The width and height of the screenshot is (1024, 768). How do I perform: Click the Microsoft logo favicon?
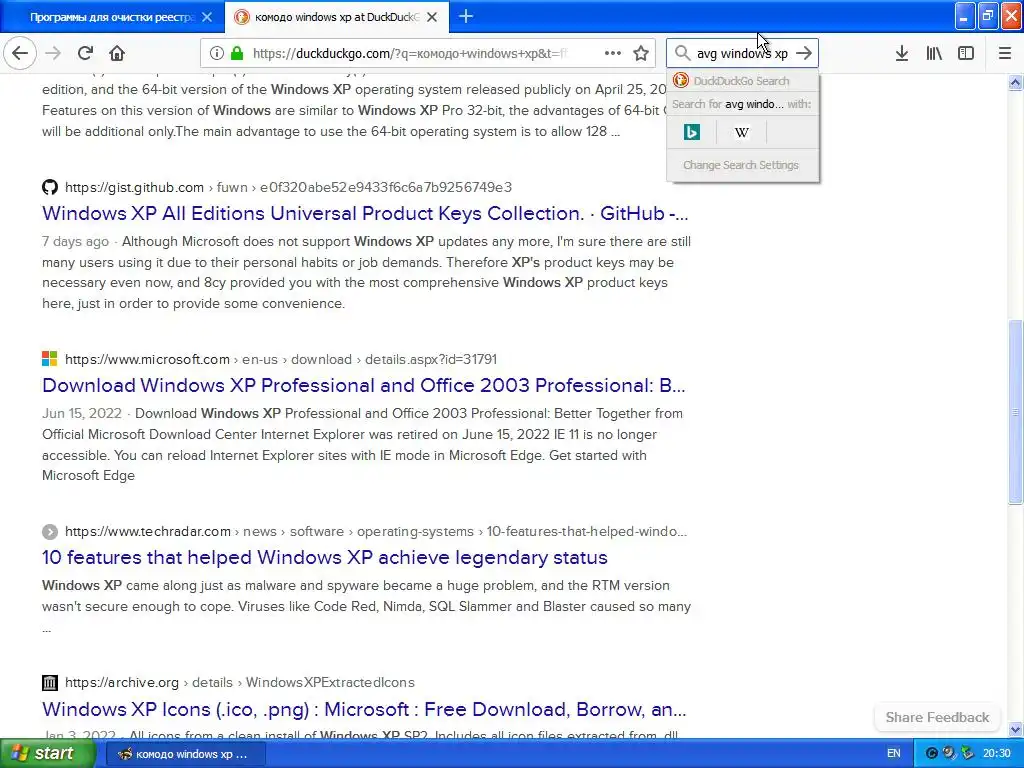click(x=50, y=359)
